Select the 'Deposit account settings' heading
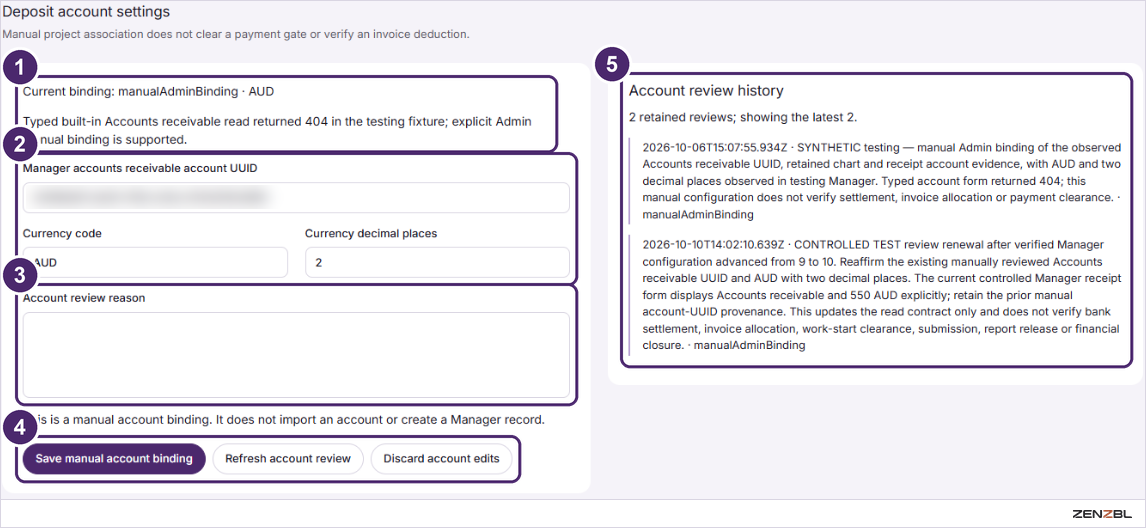Image resolution: width=1146 pixels, height=528 pixels. pyautogui.click(x=86, y=12)
